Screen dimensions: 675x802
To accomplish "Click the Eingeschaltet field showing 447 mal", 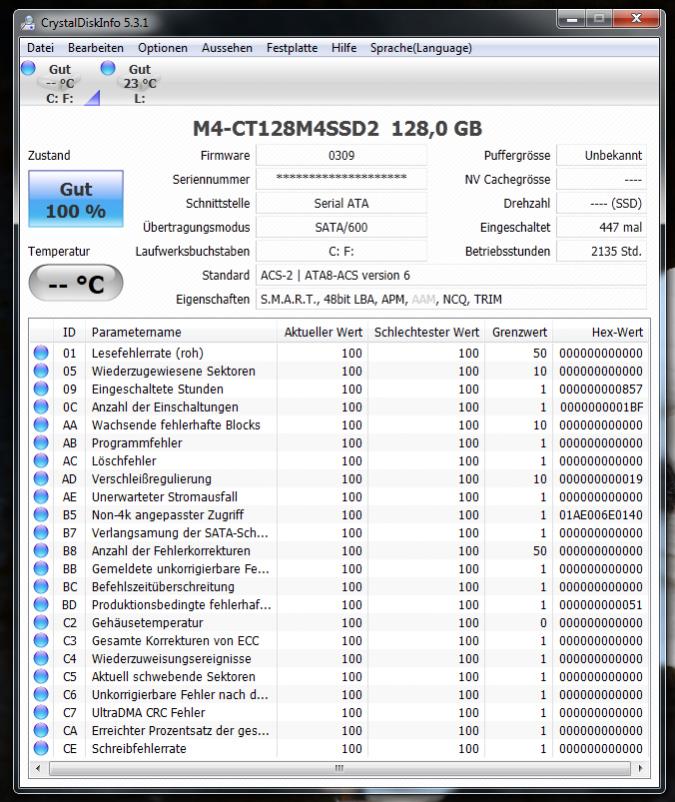I will (x=601, y=227).
